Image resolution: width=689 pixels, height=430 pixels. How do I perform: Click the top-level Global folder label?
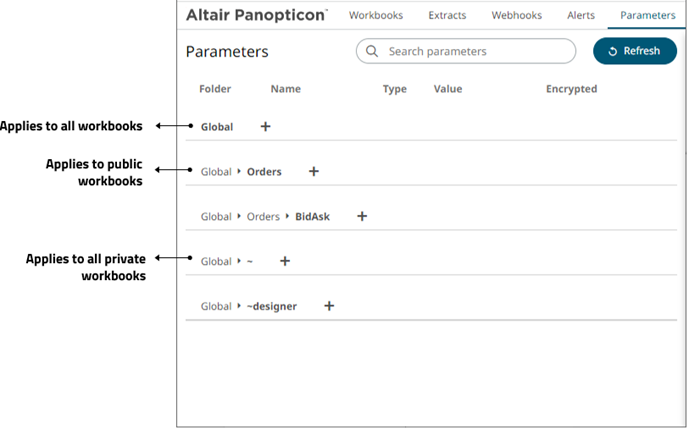[217, 127]
